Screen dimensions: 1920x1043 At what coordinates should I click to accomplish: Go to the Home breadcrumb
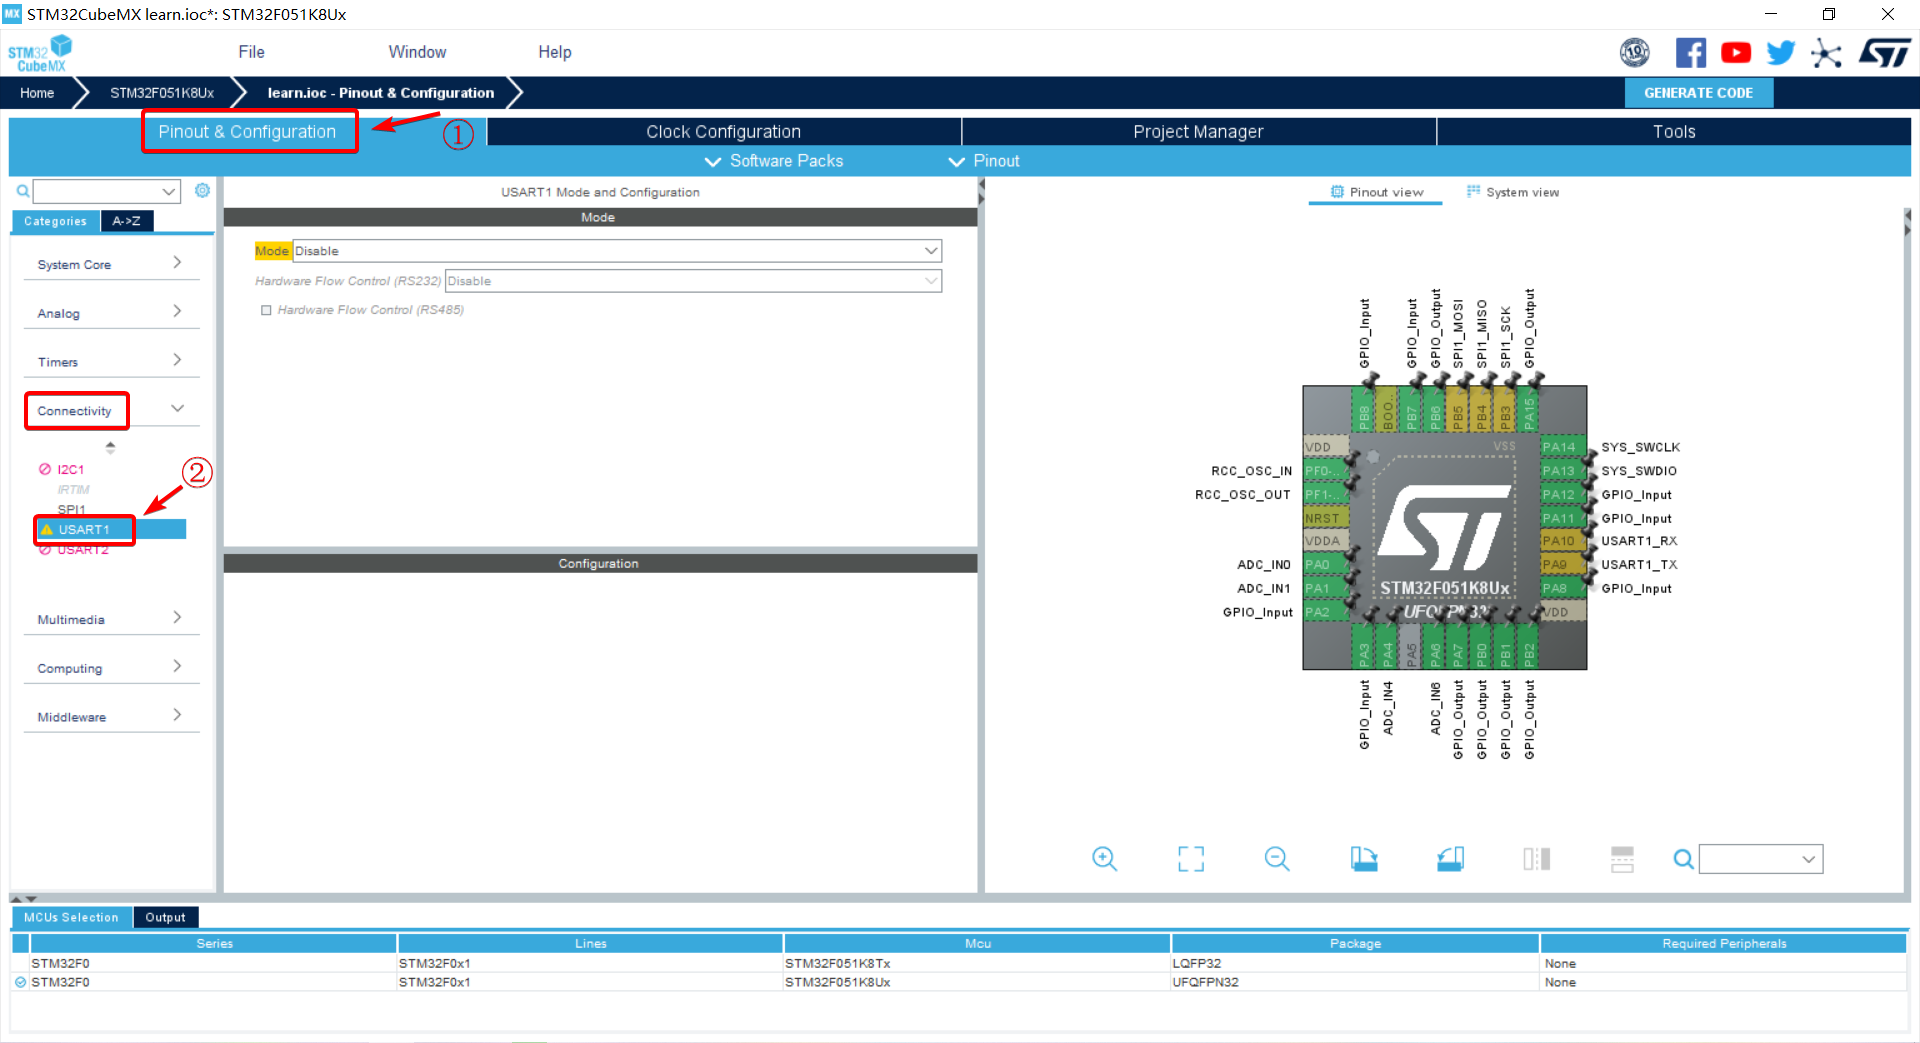(x=37, y=93)
